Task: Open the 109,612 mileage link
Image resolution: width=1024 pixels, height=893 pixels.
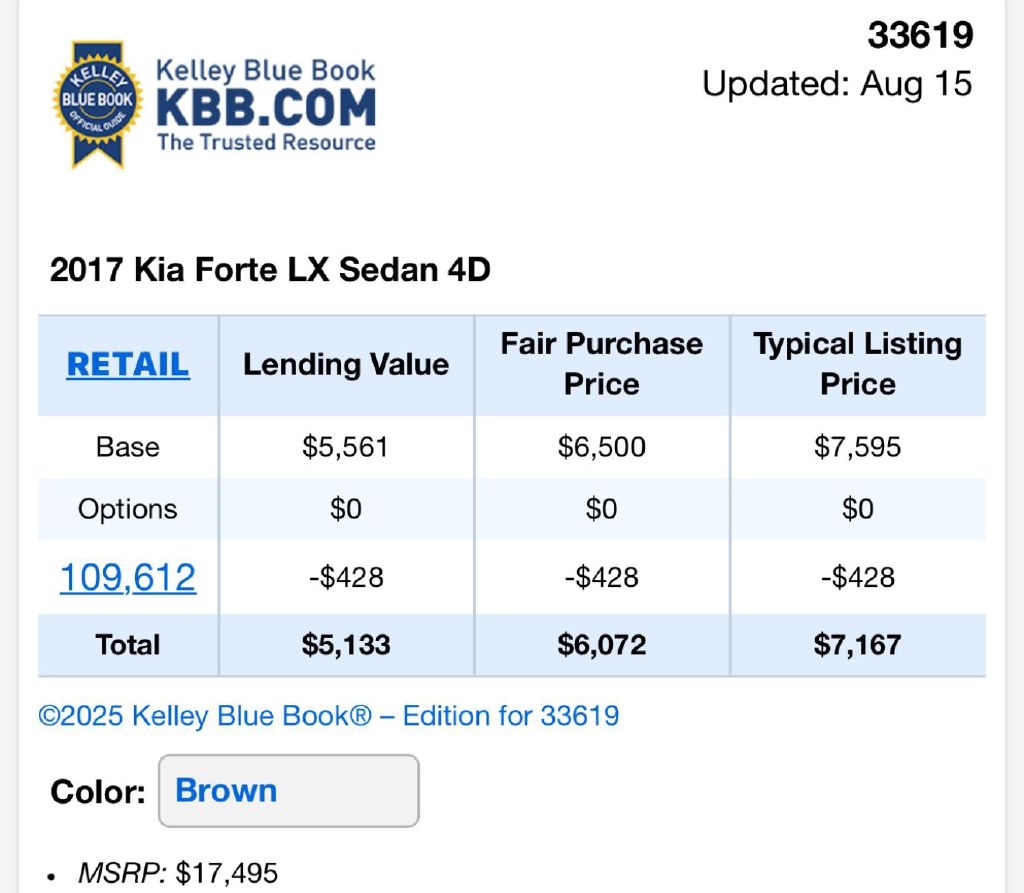Action: pos(128,577)
